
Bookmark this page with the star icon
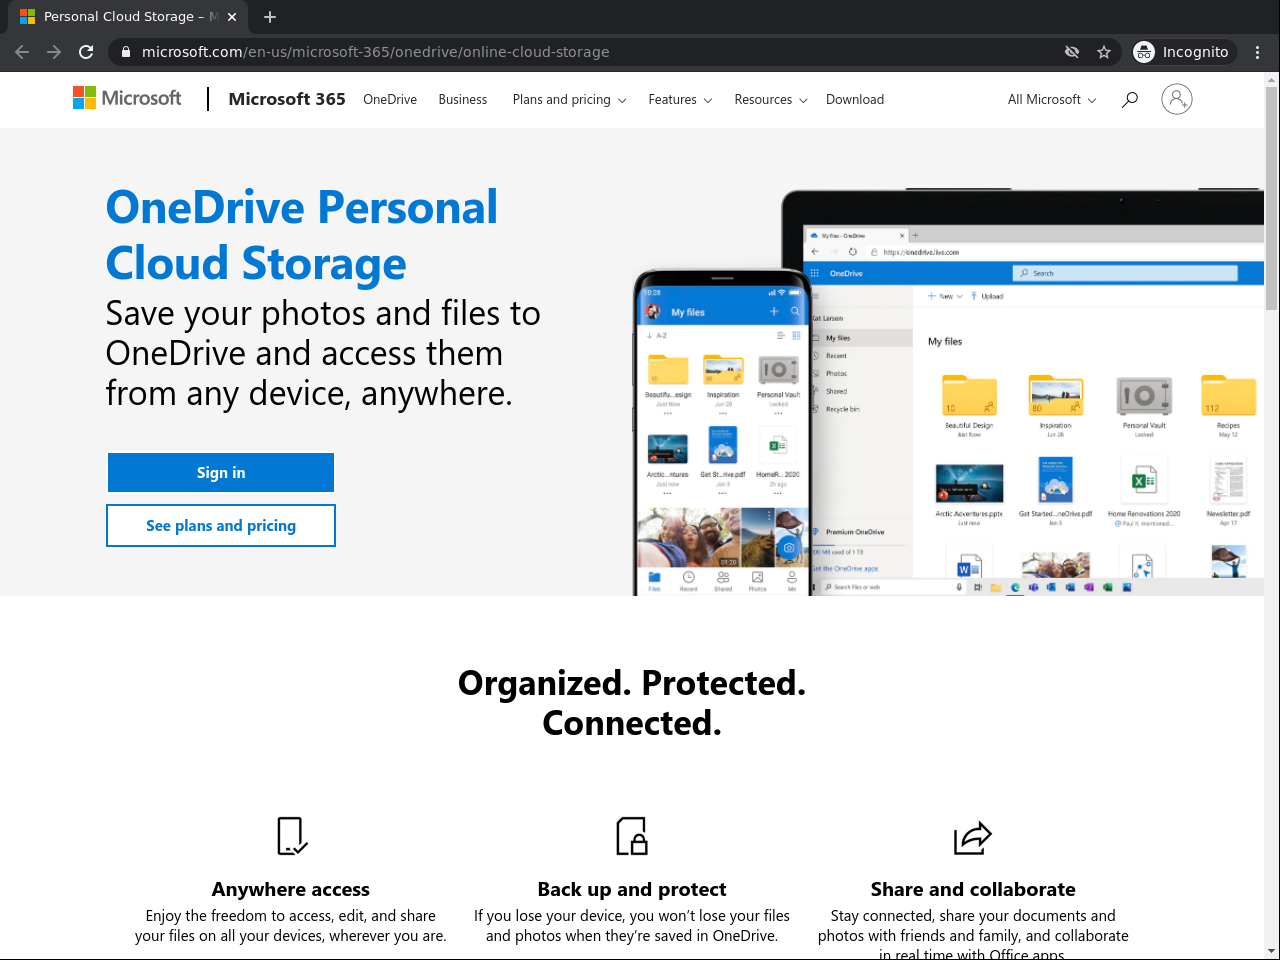tap(1104, 52)
